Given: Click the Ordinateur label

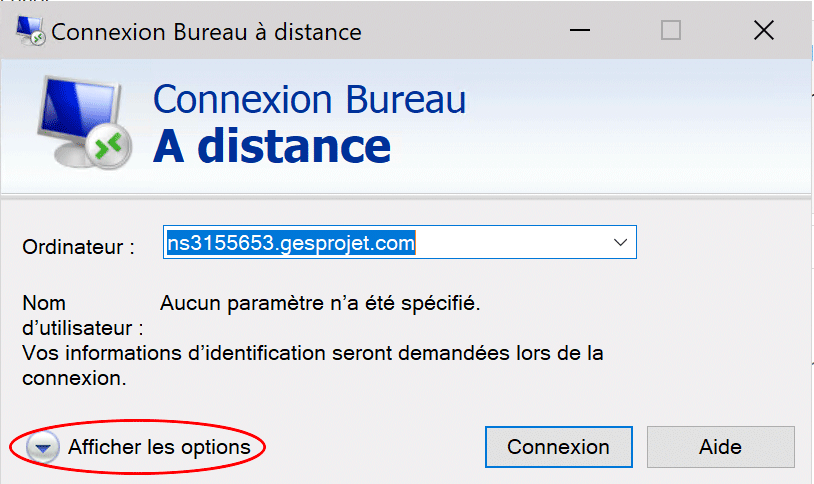Looking at the screenshot, I should (78, 247).
